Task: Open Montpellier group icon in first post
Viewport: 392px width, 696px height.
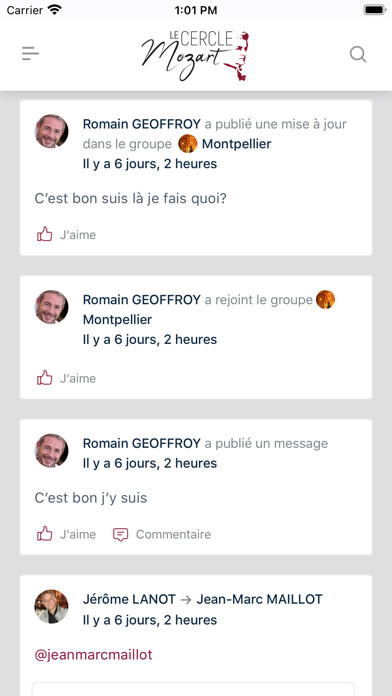Action: [188, 144]
